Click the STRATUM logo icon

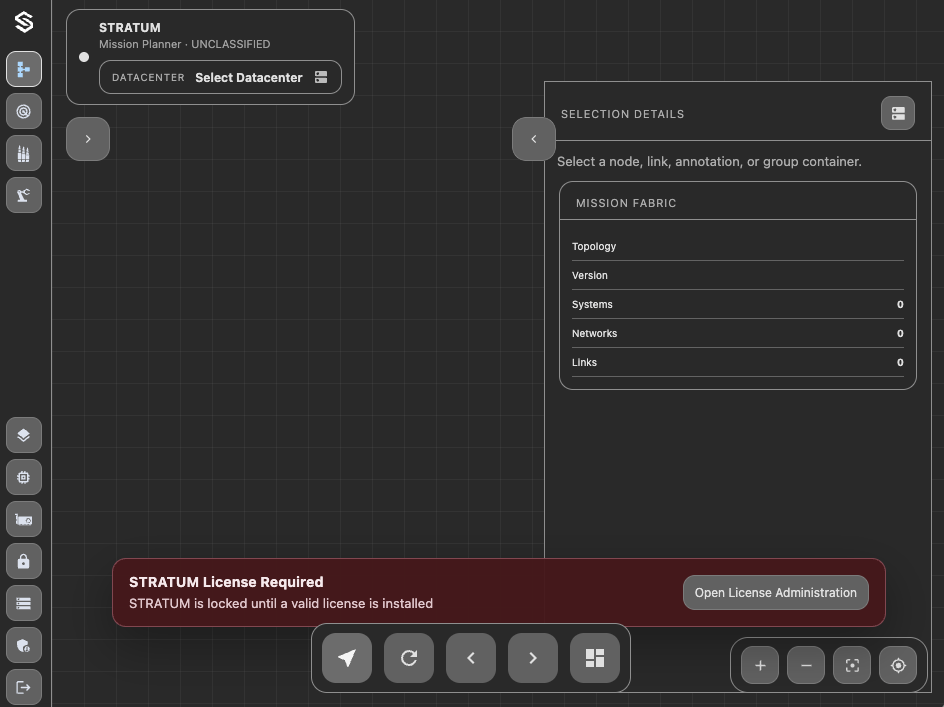click(24, 22)
